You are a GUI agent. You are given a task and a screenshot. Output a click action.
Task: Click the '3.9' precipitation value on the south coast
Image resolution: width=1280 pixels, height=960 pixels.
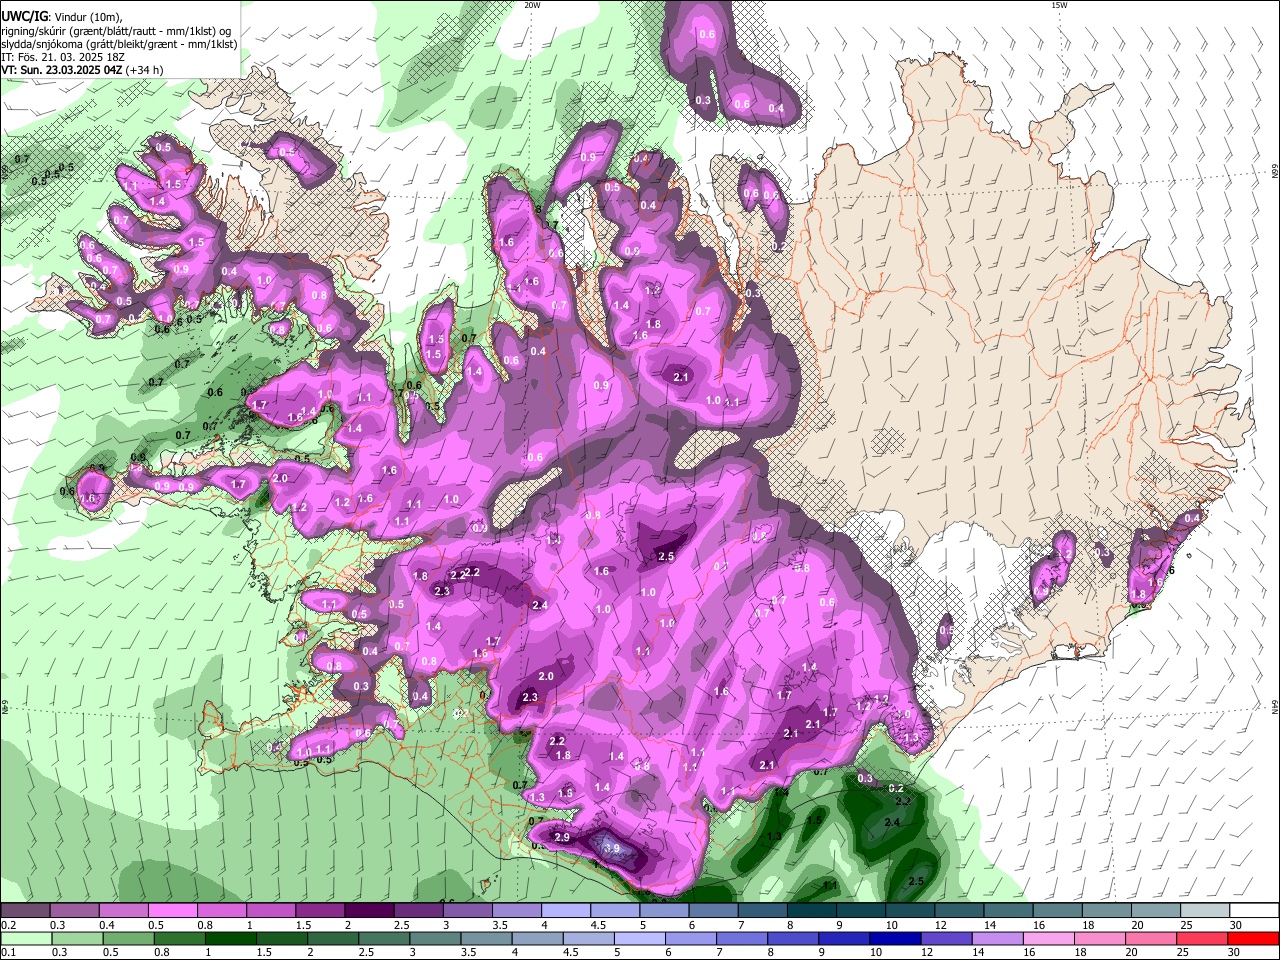click(612, 848)
